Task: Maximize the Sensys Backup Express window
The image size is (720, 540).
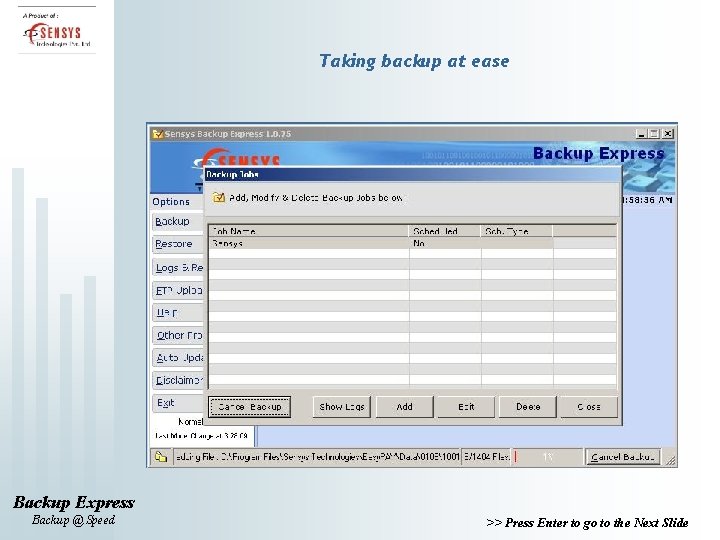Action: pyautogui.click(x=654, y=134)
